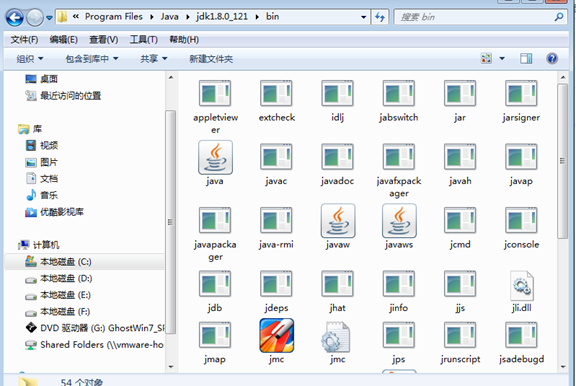The image size is (576, 386).
Task: Select the jcmd file icon
Action: tap(460, 220)
